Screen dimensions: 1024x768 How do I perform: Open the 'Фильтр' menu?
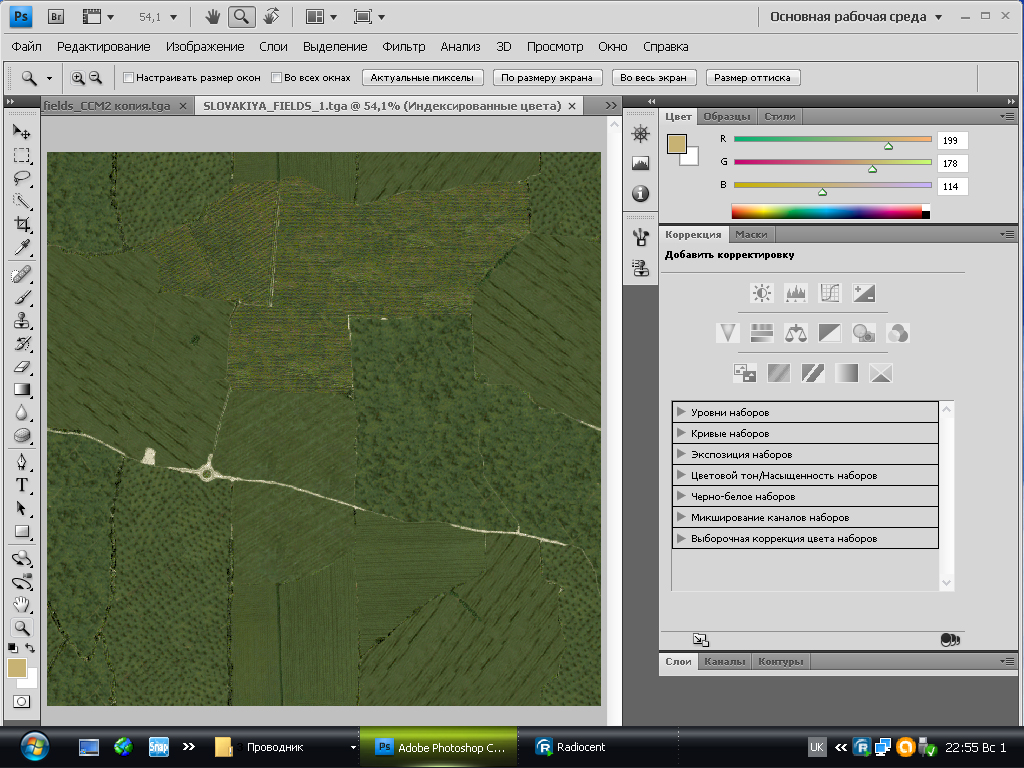point(403,46)
